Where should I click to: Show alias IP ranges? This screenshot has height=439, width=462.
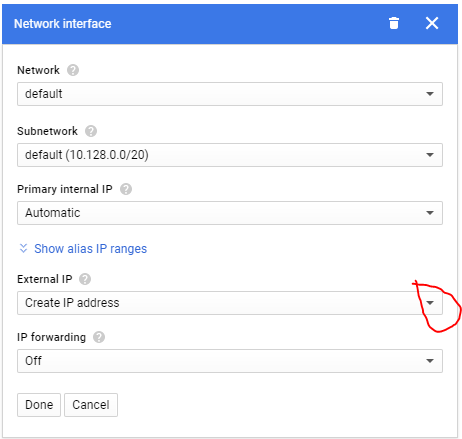click(90, 249)
